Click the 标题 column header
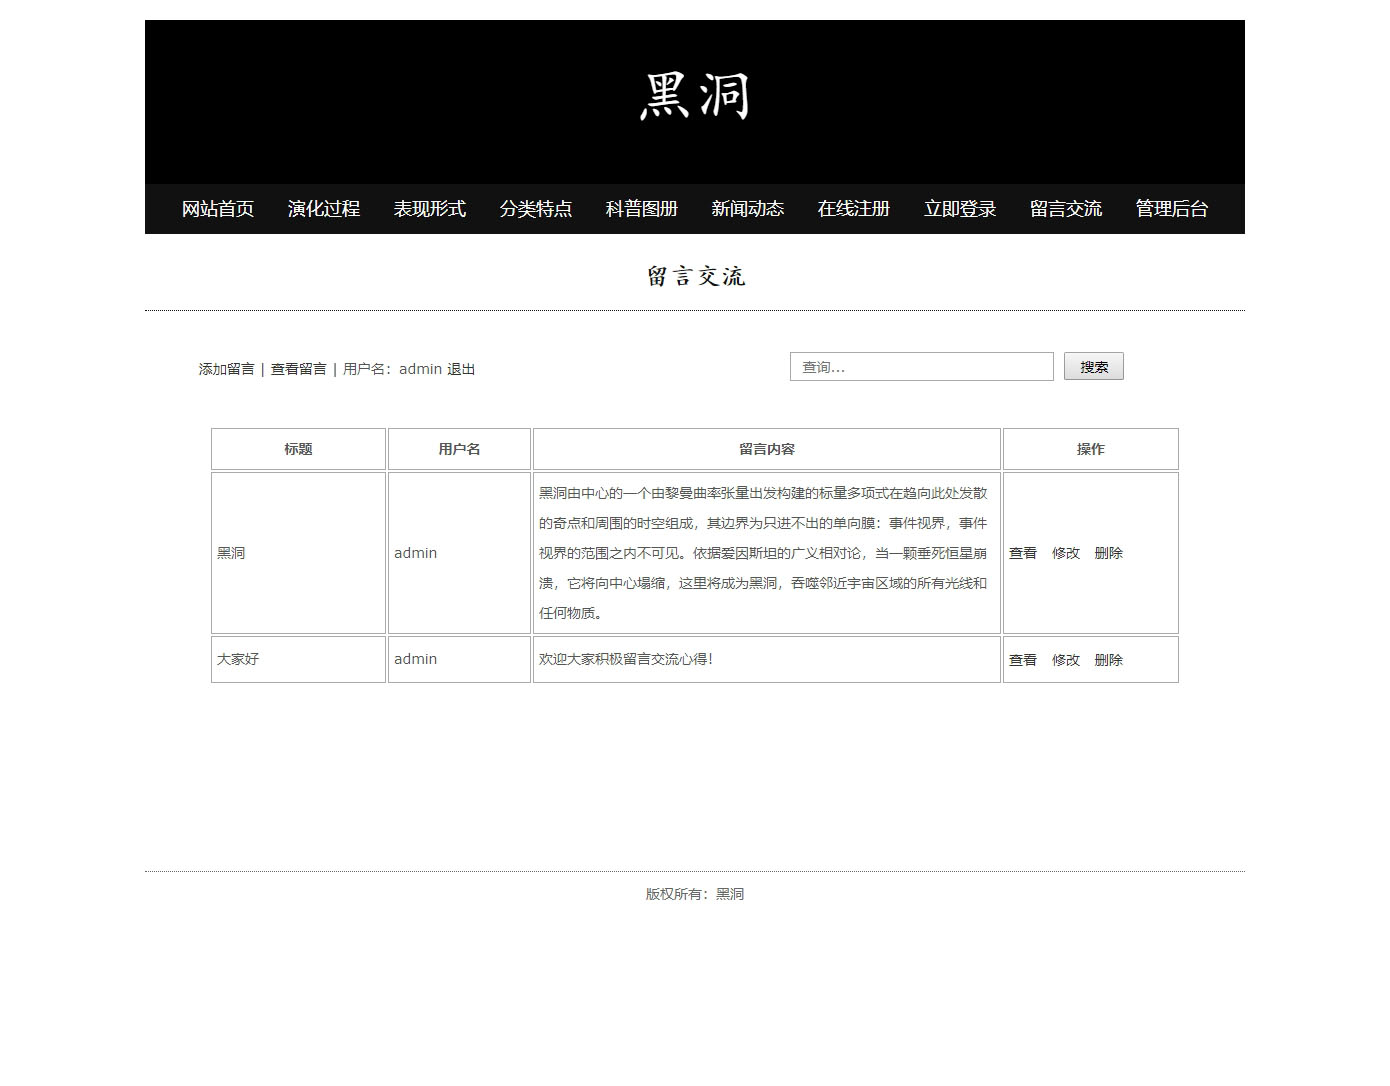Image resolution: width=1390 pixels, height=1086 pixels. 298,449
